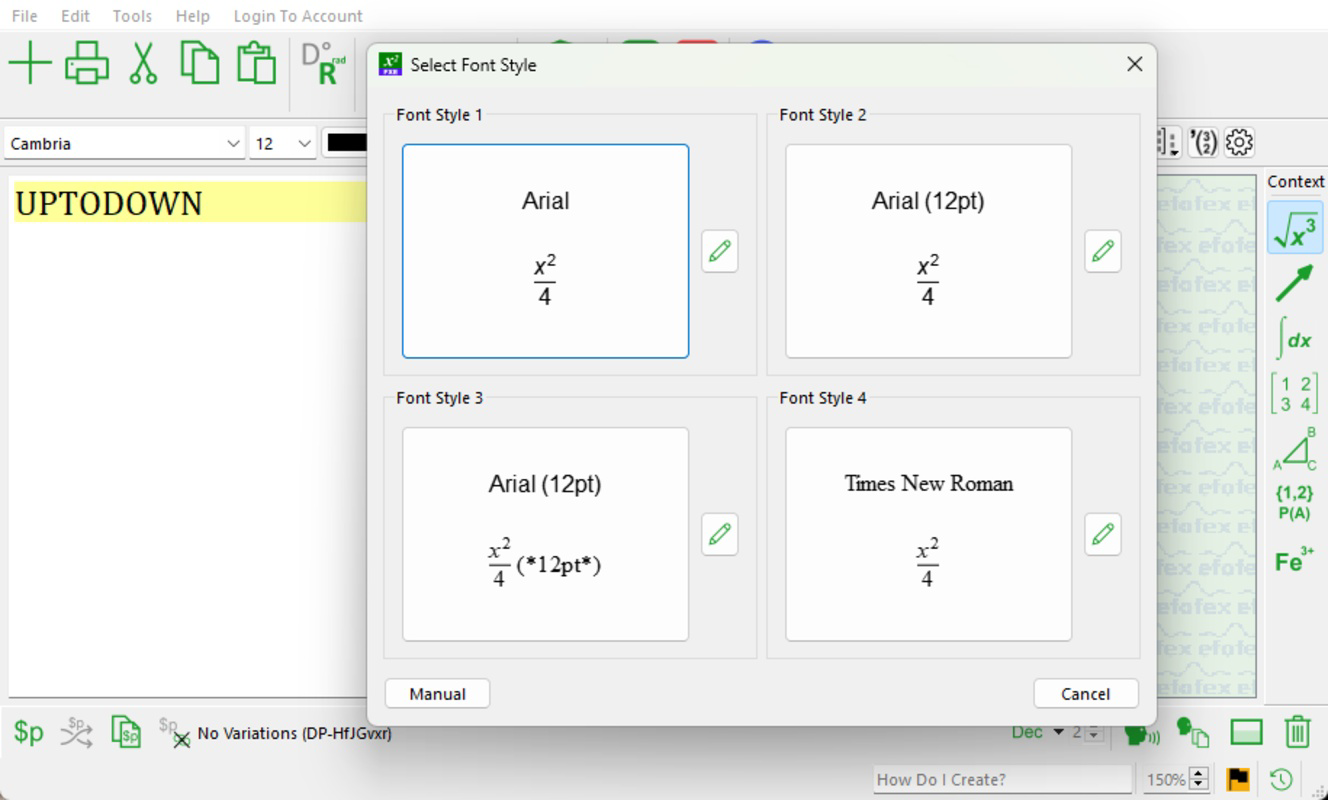Select the triangle ABC geometry context icon
The image size is (1328, 800).
pos(1295,448)
